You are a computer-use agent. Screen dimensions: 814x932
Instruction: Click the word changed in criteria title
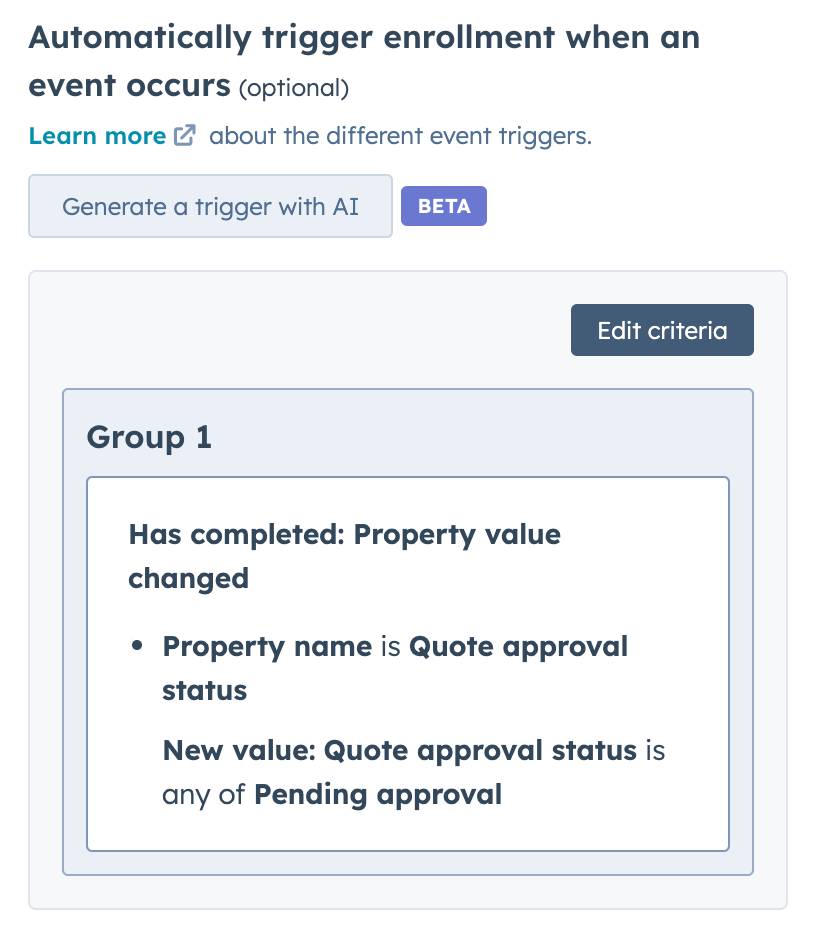coord(188,578)
